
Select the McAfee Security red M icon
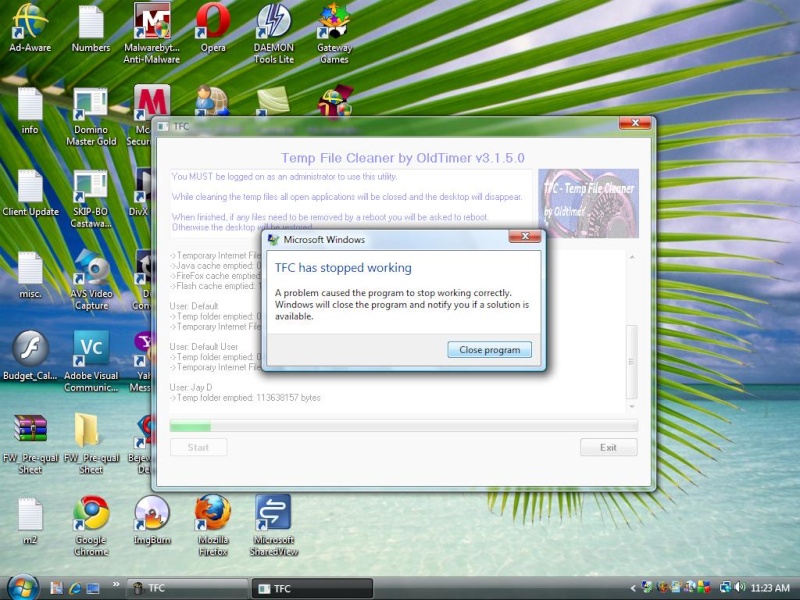pyautogui.click(x=152, y=100)
